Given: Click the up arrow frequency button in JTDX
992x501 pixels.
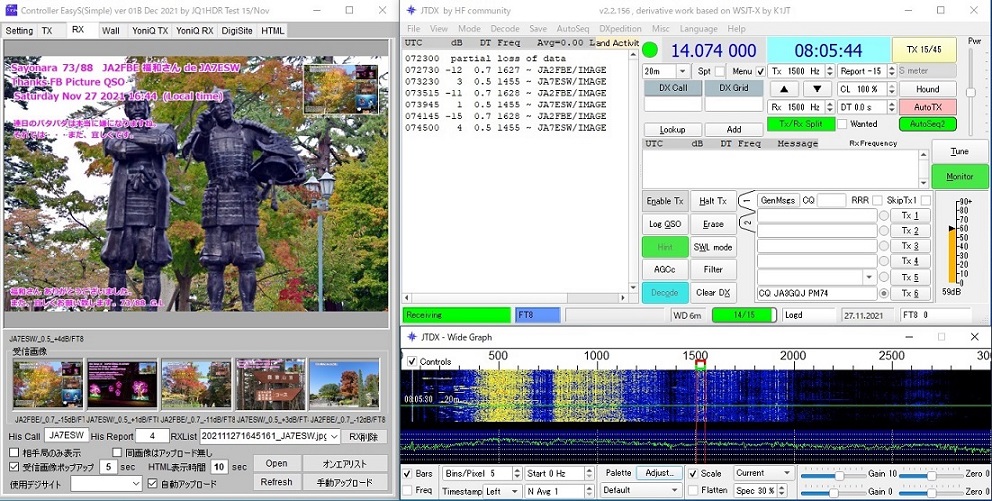Looking at the screenshot, I should tap(783, 89).
